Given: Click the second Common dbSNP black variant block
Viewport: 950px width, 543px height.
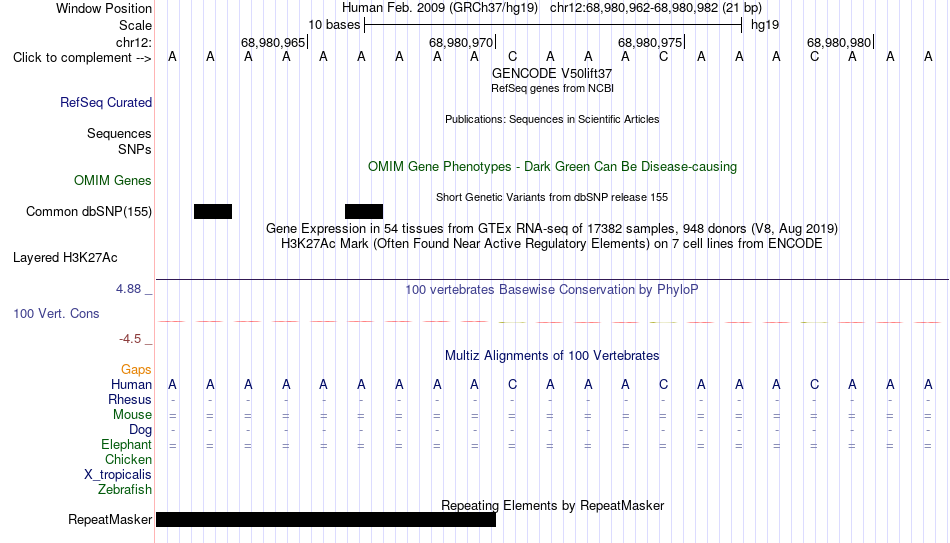Looking at the screenshot, I should coord(364,212).
